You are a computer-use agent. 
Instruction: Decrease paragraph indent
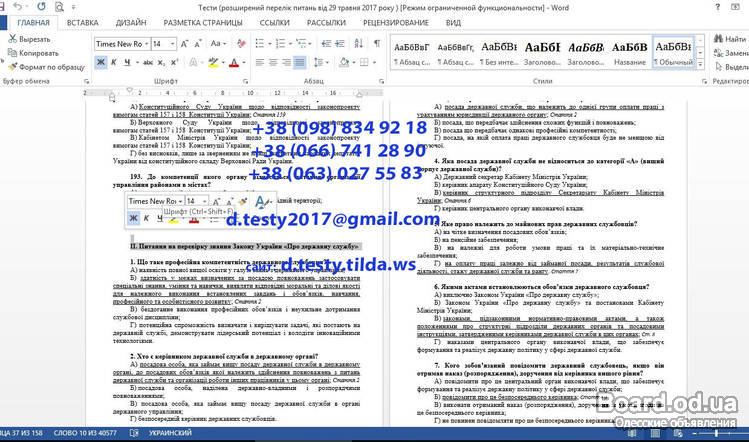tap(326, 43)
